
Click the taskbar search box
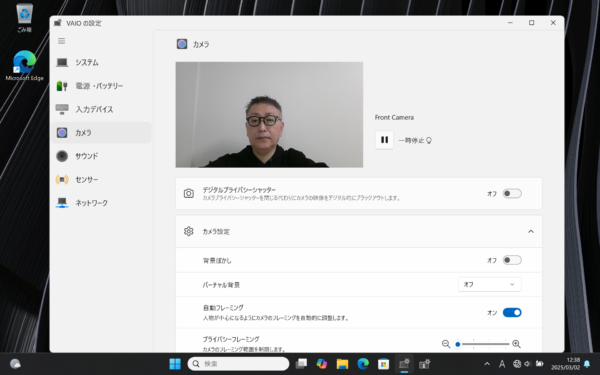pyautogui.click(x=238, y=364)
